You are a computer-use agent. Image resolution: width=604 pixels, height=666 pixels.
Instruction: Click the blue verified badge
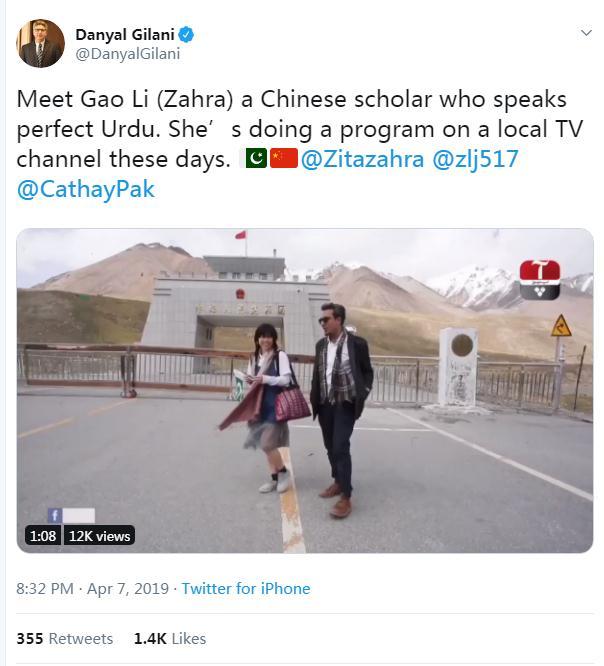[x=186, y=35]
